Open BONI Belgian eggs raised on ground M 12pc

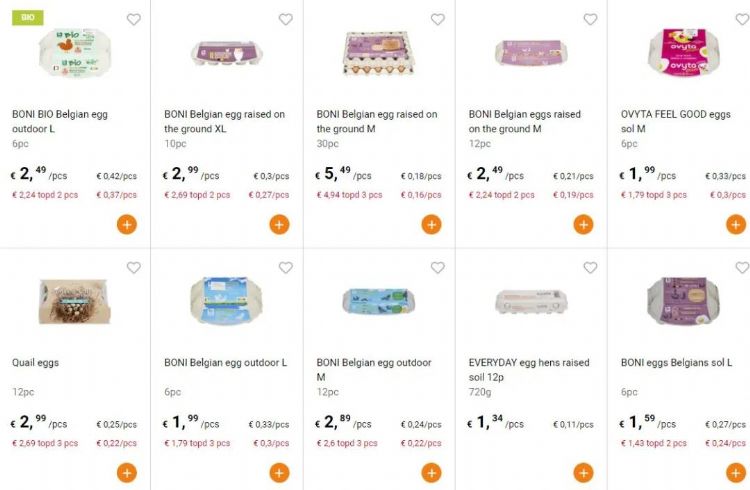pos(524,121)
